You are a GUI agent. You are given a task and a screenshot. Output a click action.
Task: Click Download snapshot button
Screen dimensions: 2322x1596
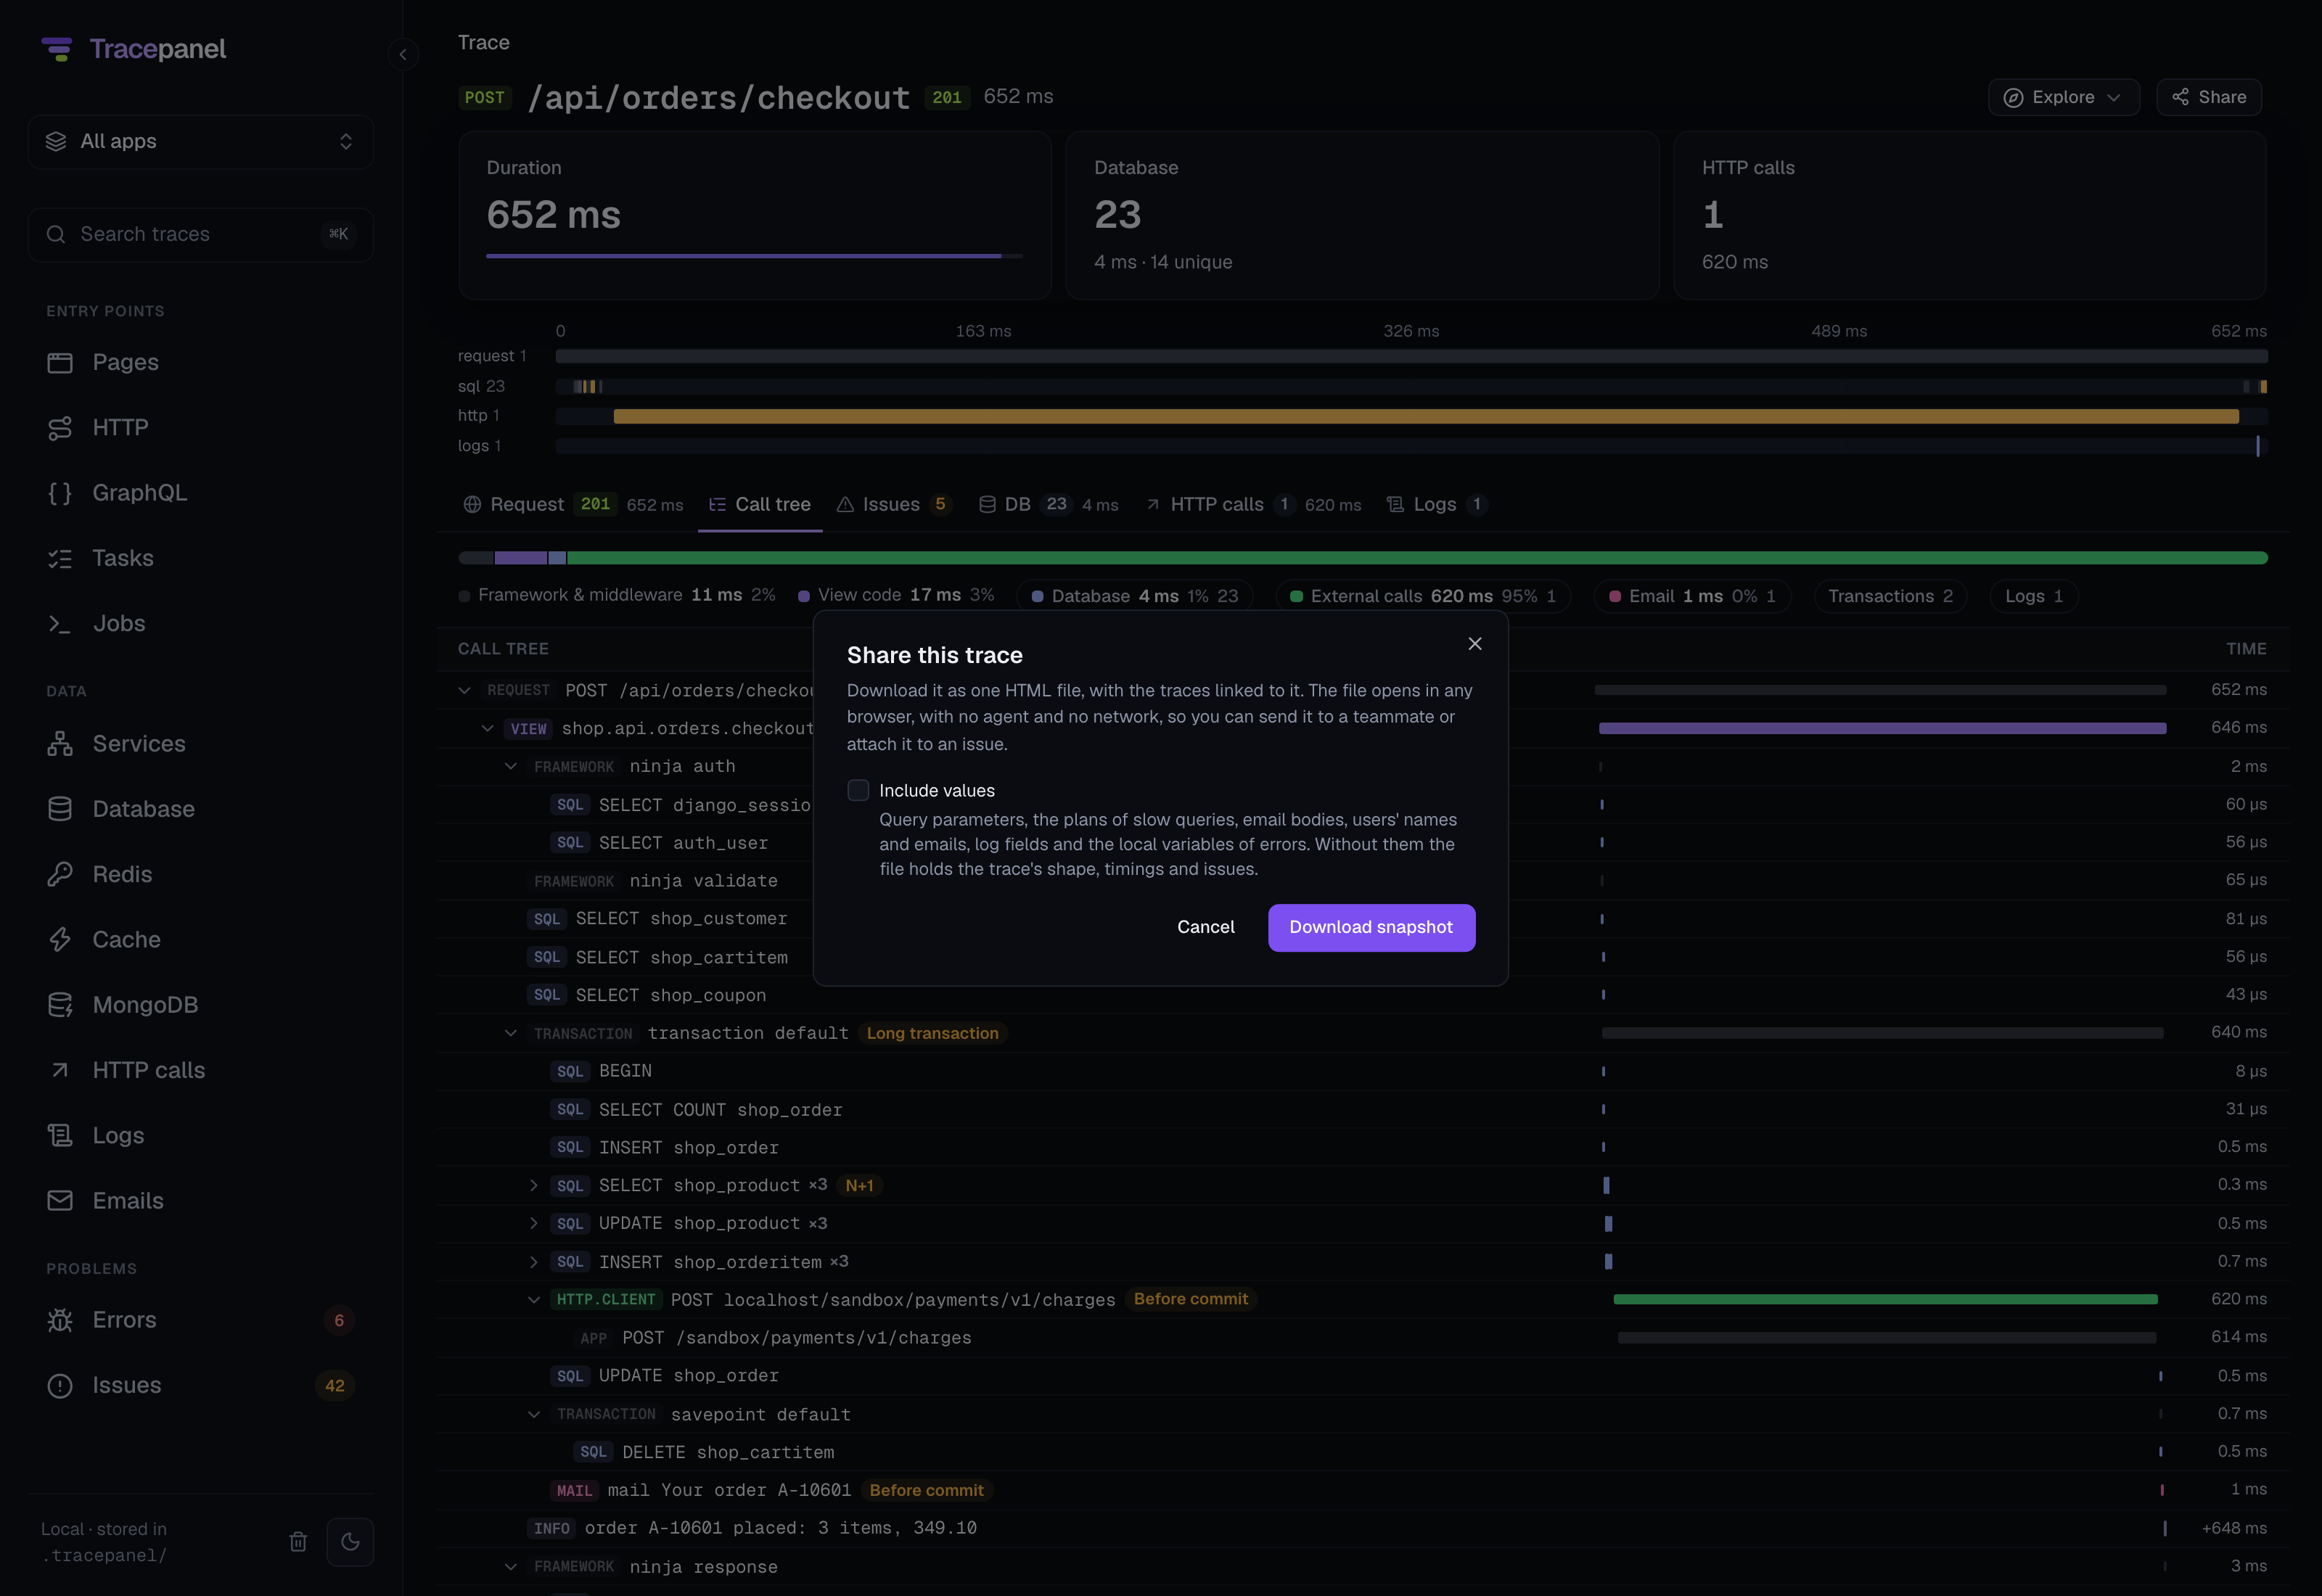tap(1371, 928)
